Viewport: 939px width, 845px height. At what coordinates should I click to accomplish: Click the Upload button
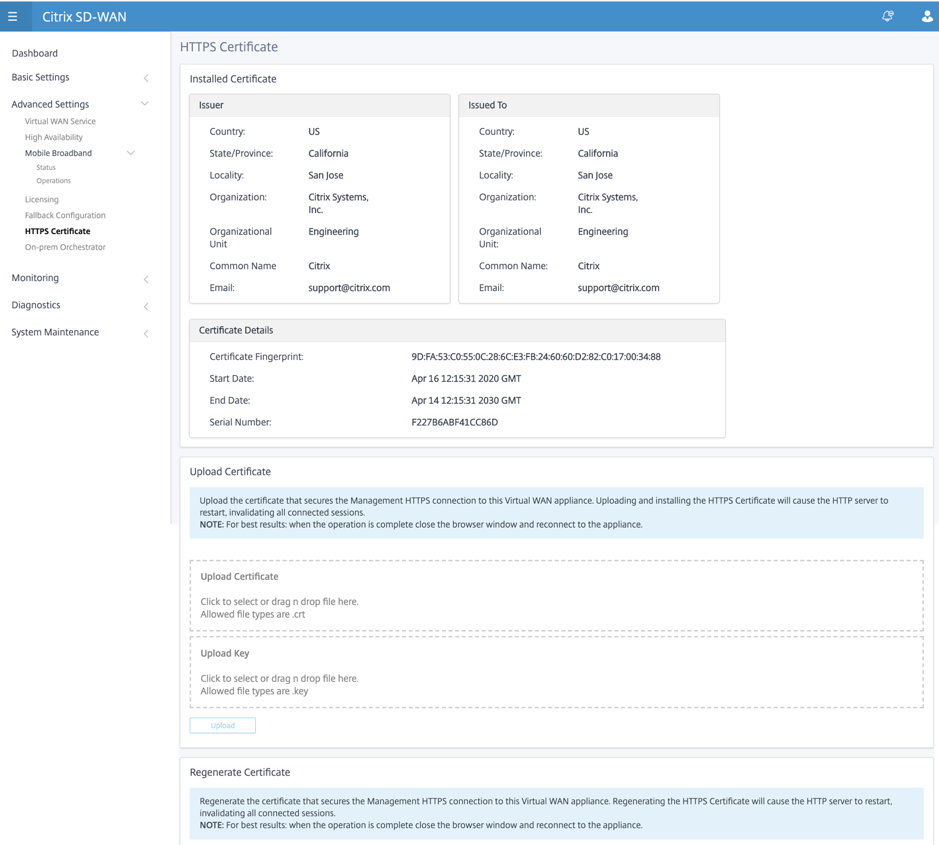223,725
